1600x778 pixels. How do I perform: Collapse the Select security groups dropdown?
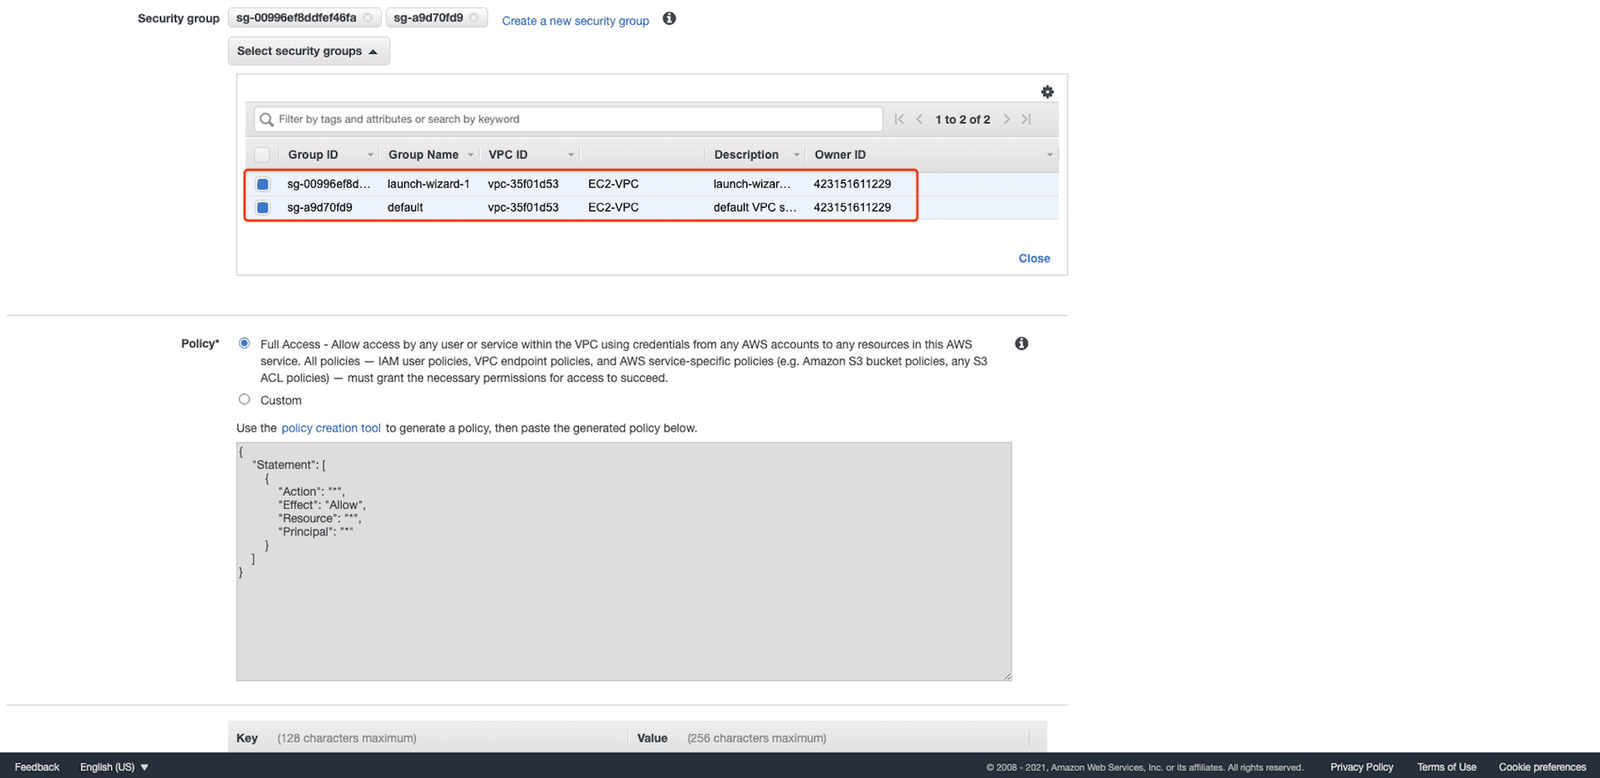point(309,51)
